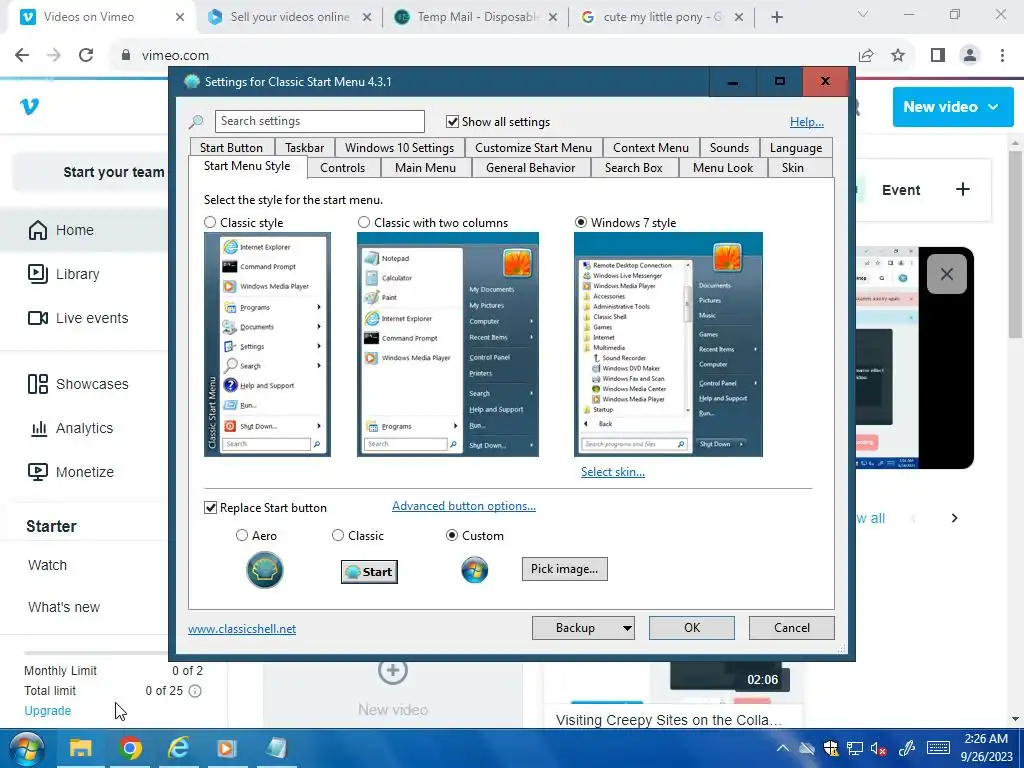Open the Chrome profile avatar
This screenshot has width=1024, height=768.
[970, 56]
